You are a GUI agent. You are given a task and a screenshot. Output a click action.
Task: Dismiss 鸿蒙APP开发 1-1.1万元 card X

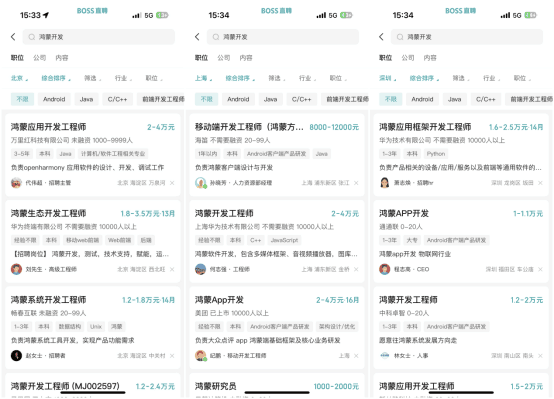tap(540, 269)
